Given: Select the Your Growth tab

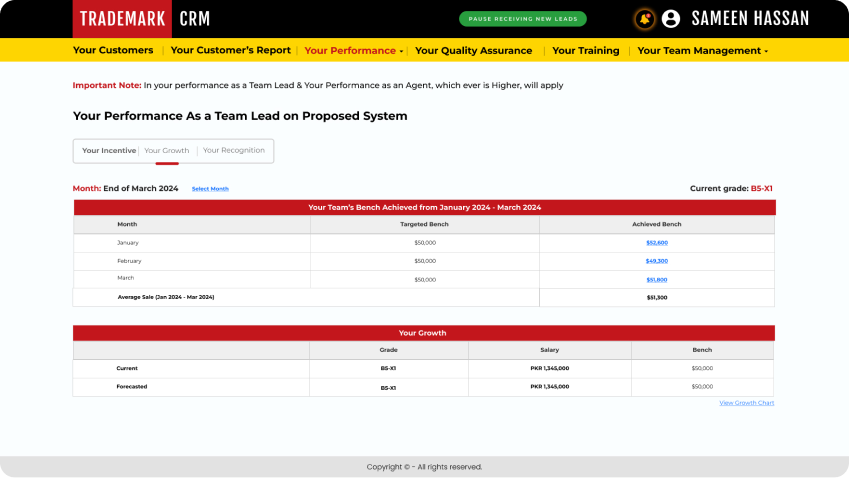Looking at the screenshot, I should pos(166,151).
